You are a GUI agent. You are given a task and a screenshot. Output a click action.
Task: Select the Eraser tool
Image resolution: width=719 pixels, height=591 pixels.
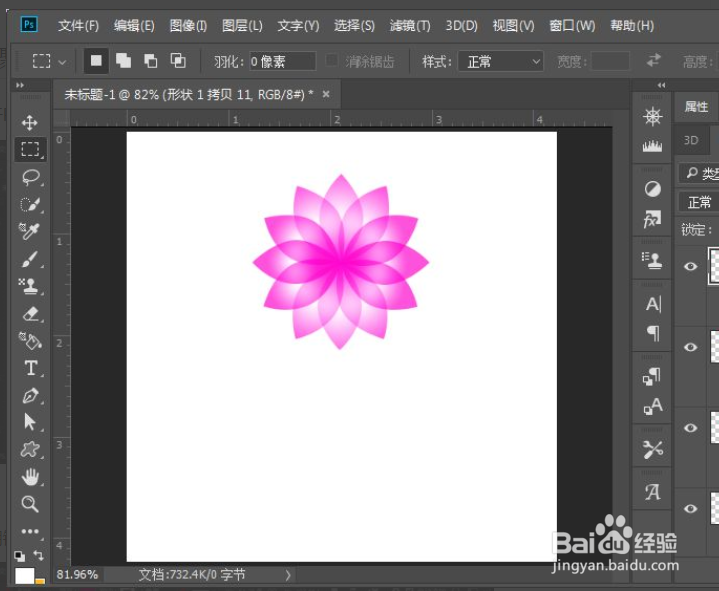pos(30,314)
